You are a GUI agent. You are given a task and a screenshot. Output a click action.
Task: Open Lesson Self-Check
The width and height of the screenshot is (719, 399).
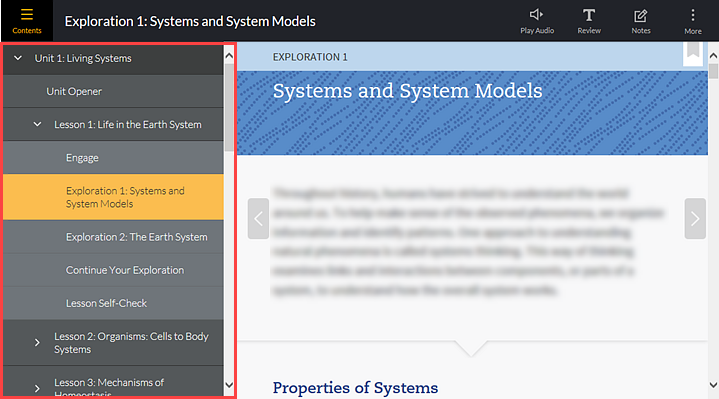113,303
